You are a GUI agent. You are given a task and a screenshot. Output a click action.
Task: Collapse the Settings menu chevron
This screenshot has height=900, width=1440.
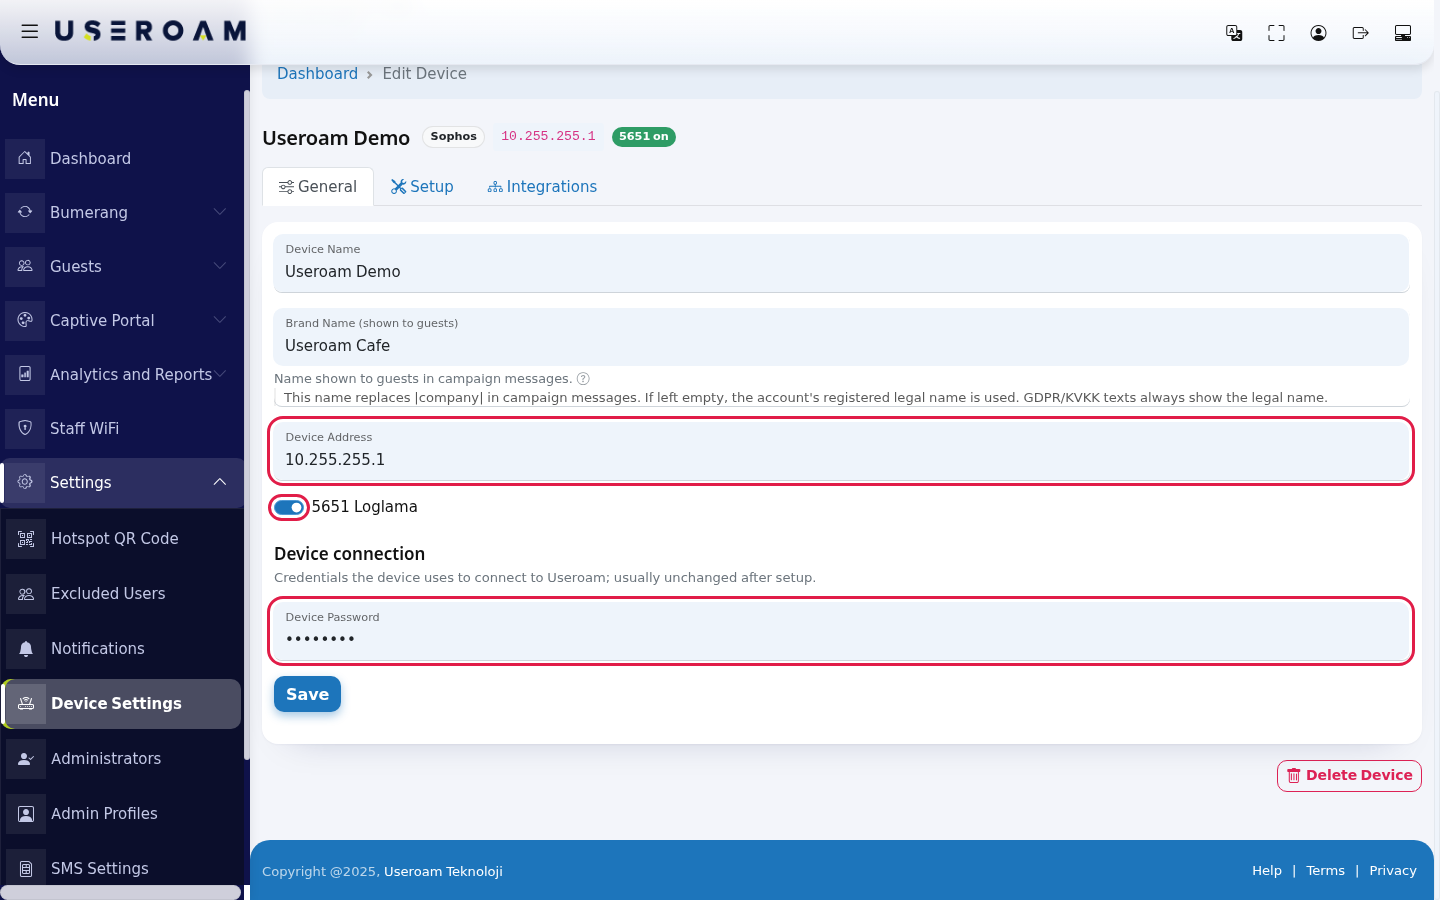tap(220, 482)
